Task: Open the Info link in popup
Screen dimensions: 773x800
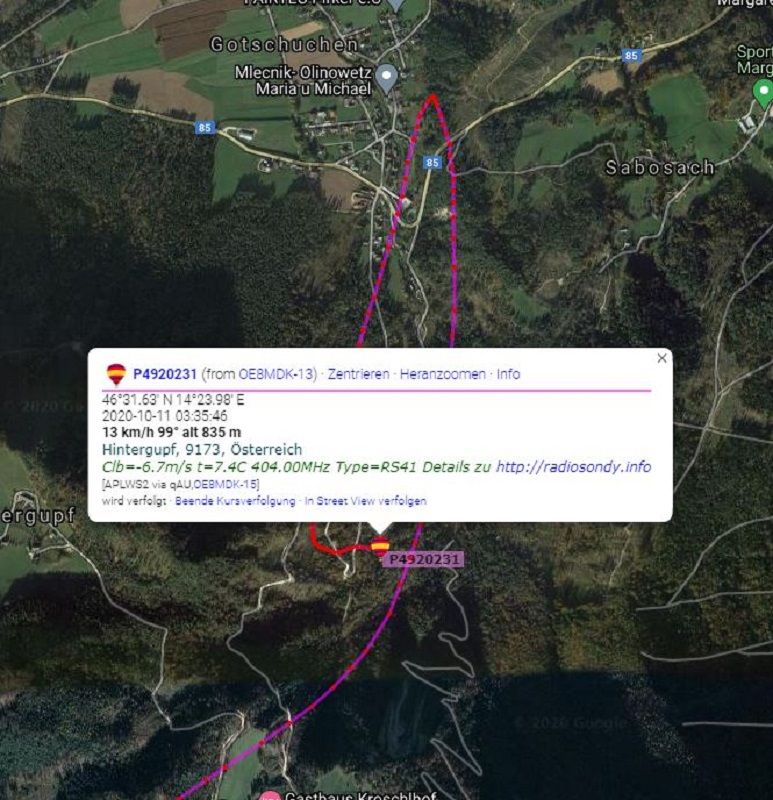Action: 508,374
